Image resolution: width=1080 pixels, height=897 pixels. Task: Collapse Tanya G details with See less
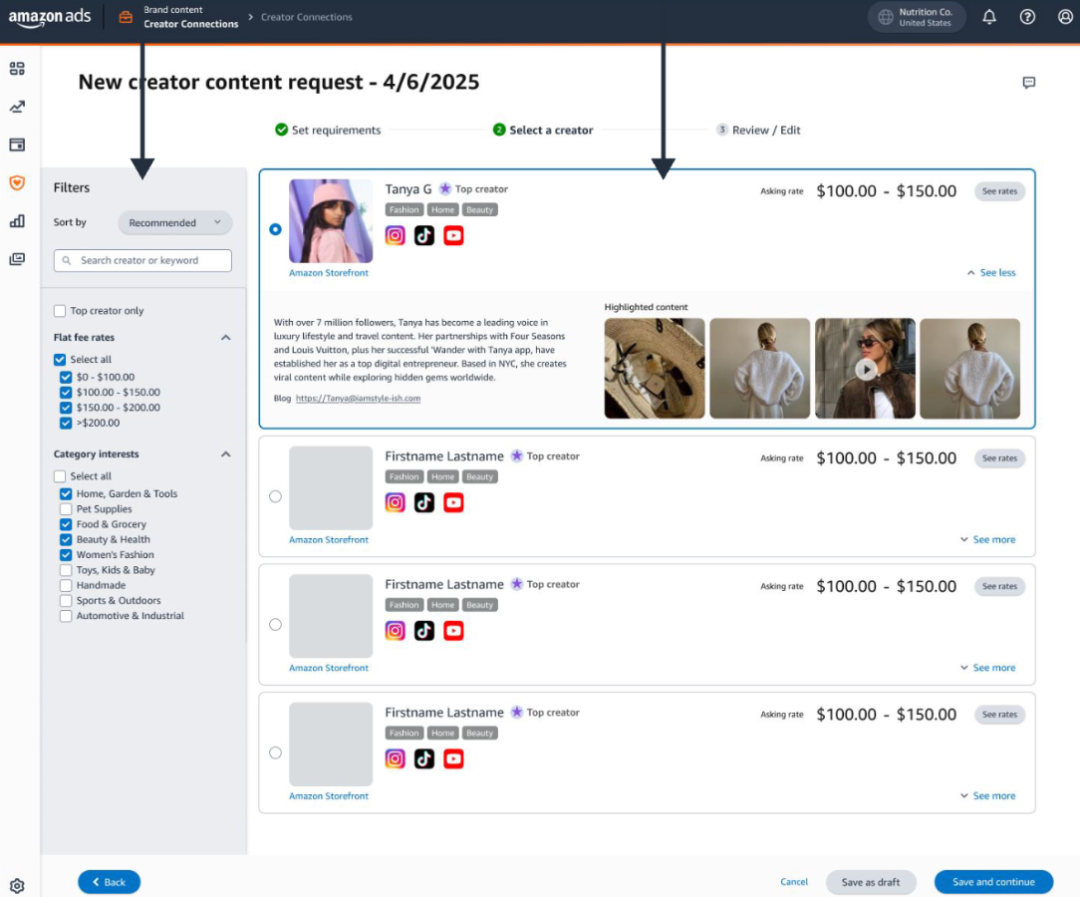coord(991,273)
